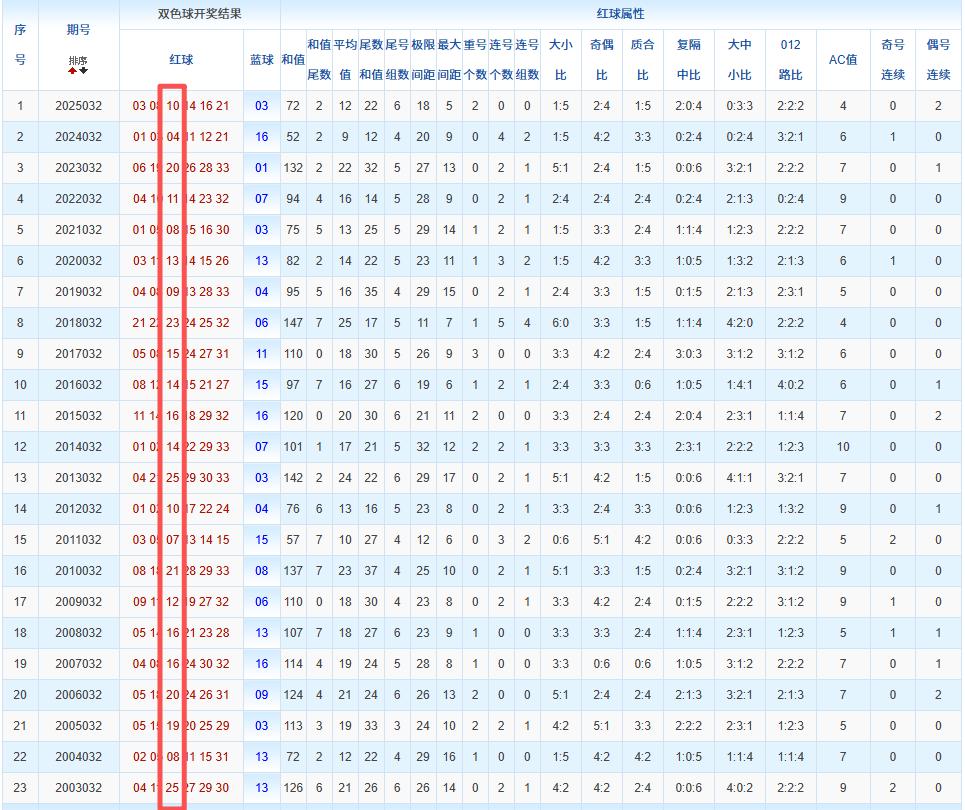Image resolution: width=965 pixels, height=810 pixels.
Task: Click blue ball 16 in the 2024032 row
Action: 262,137
